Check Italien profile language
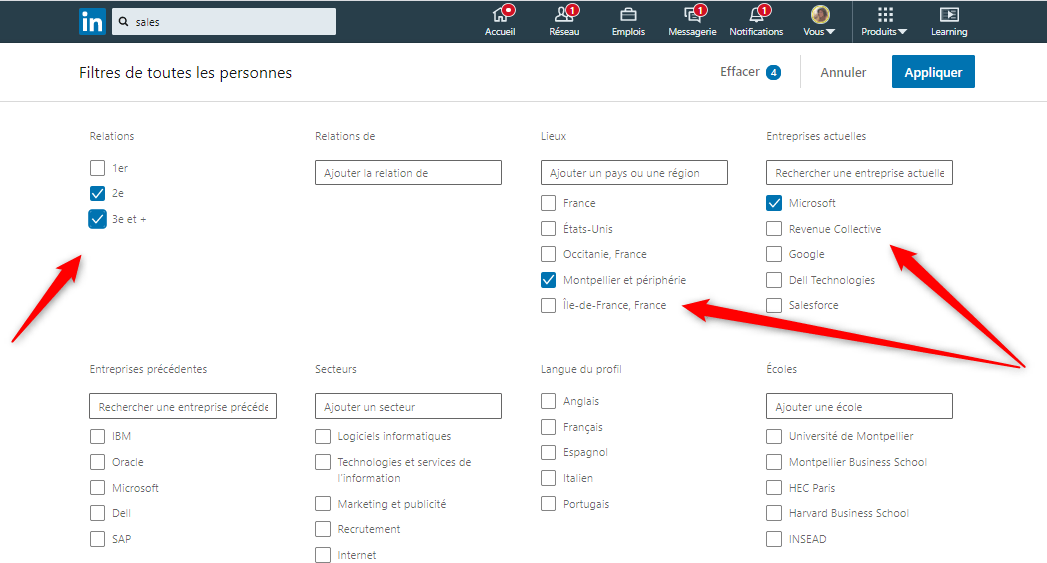The width and height of the screenshot is (1047, 563). (548, 478)
